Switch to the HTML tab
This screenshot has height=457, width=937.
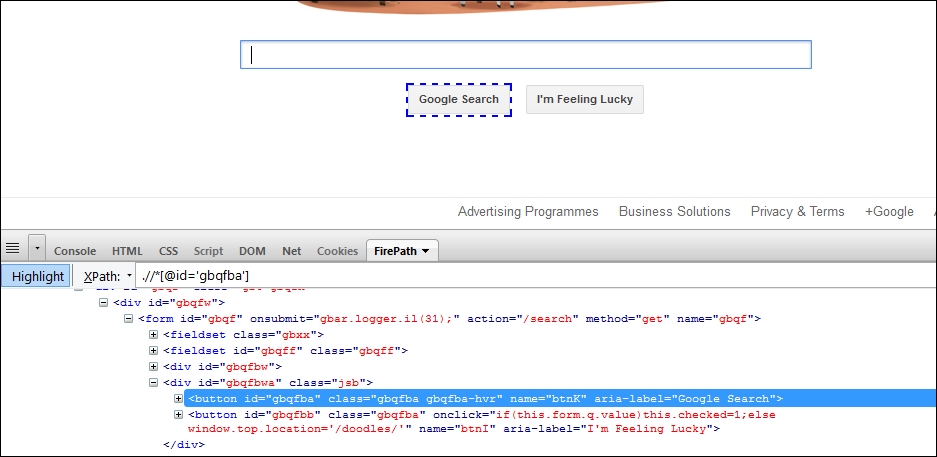tap(127, 251)
